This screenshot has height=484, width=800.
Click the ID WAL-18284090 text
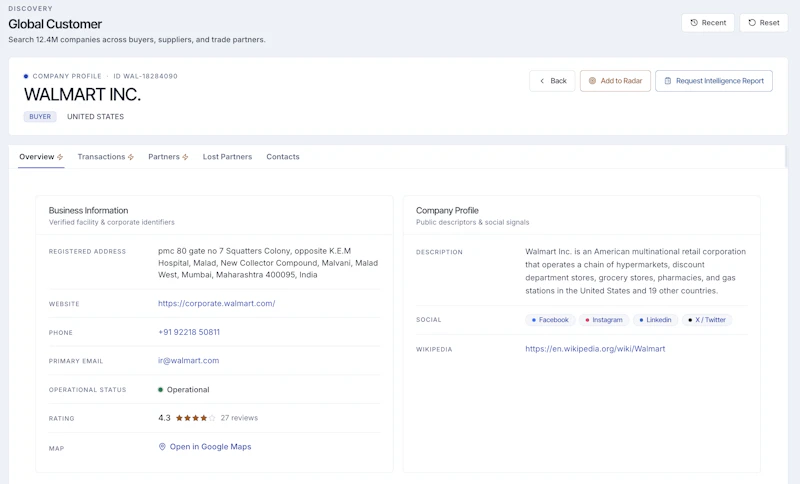pos(145,77)
